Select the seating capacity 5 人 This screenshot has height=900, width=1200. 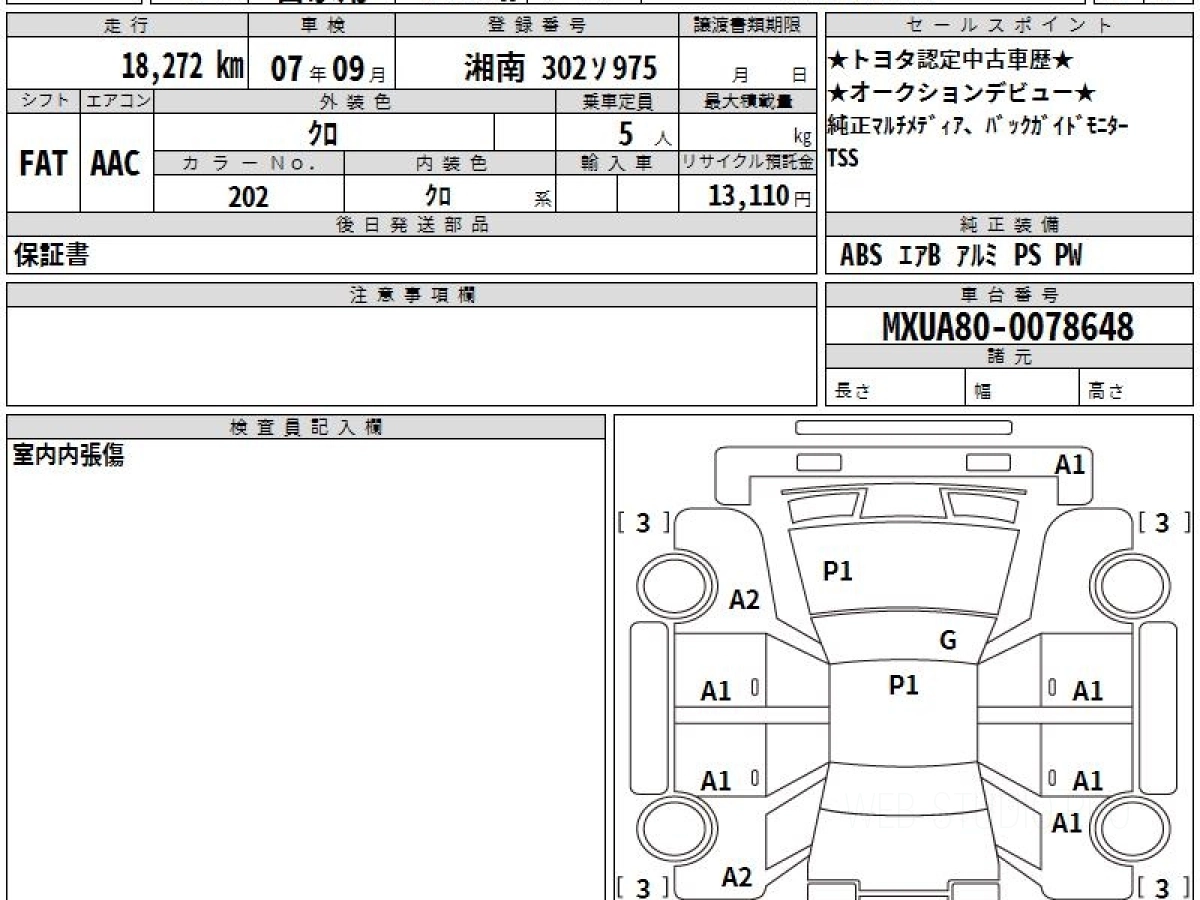pos(644,134)
